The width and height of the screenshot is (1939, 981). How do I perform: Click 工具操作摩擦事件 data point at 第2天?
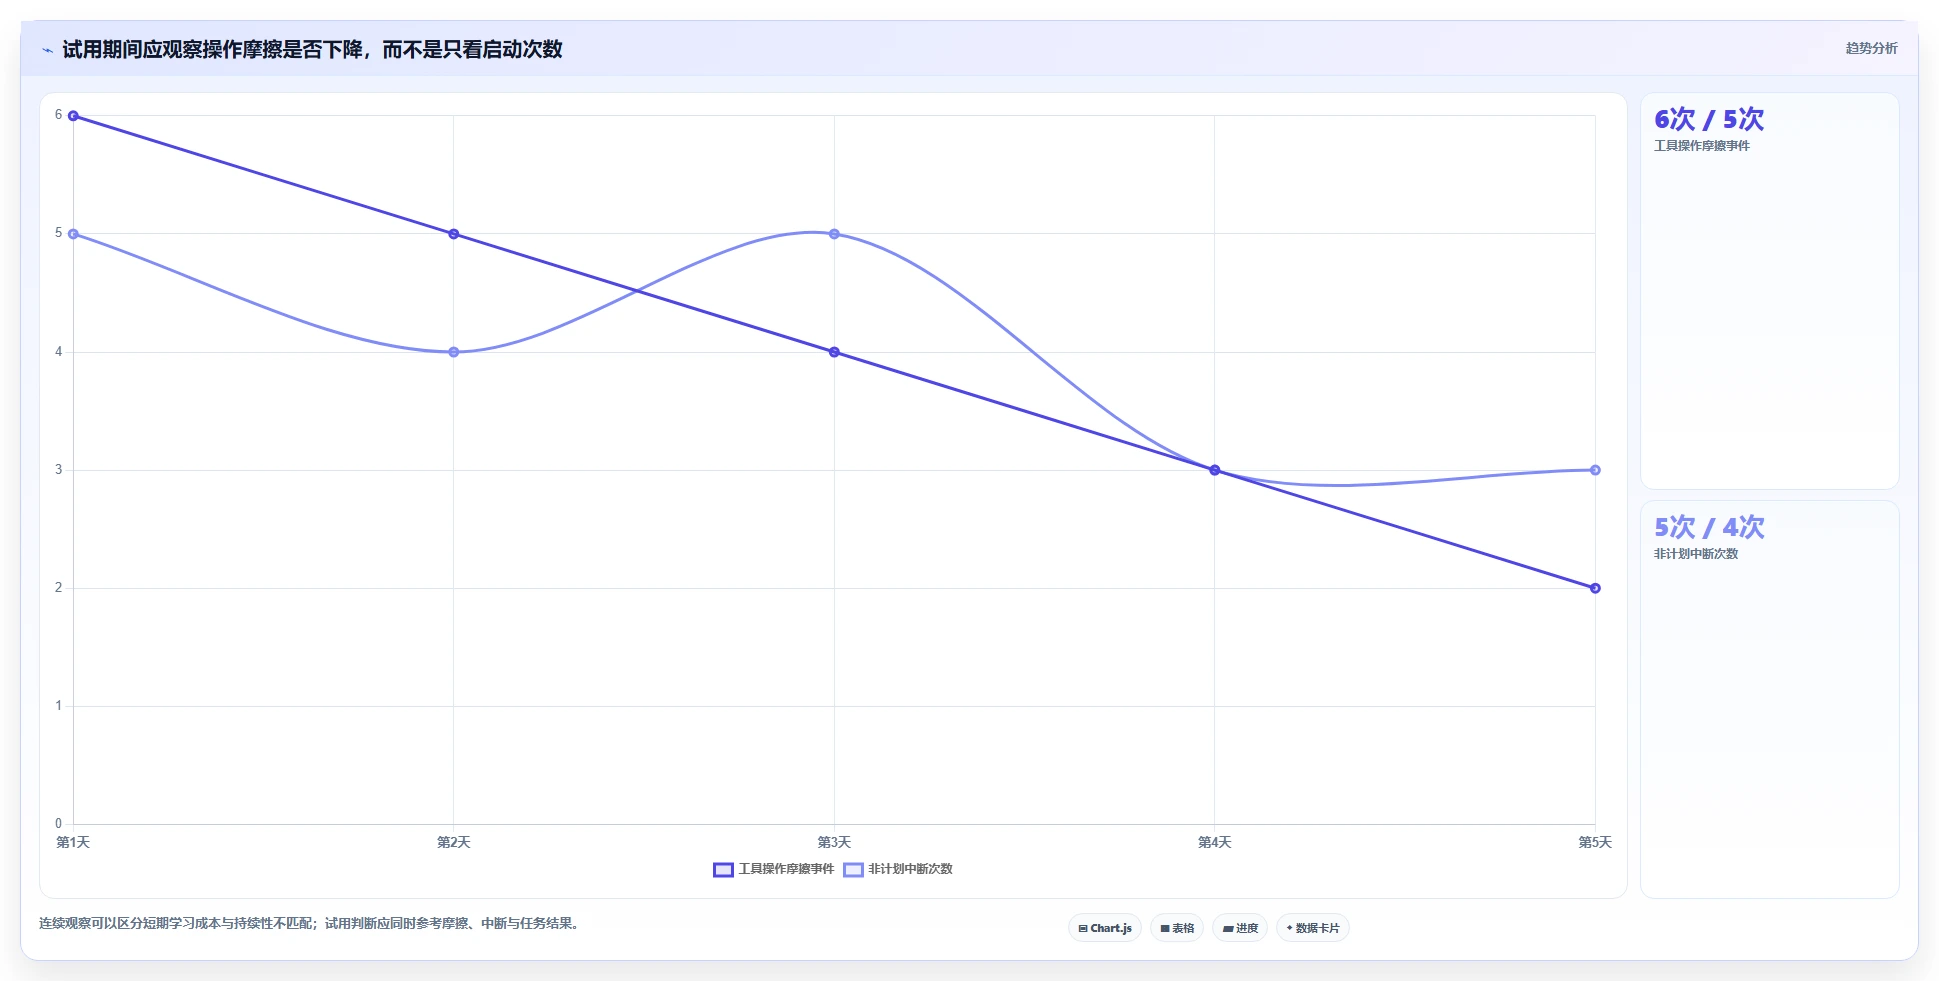(454, 234)
